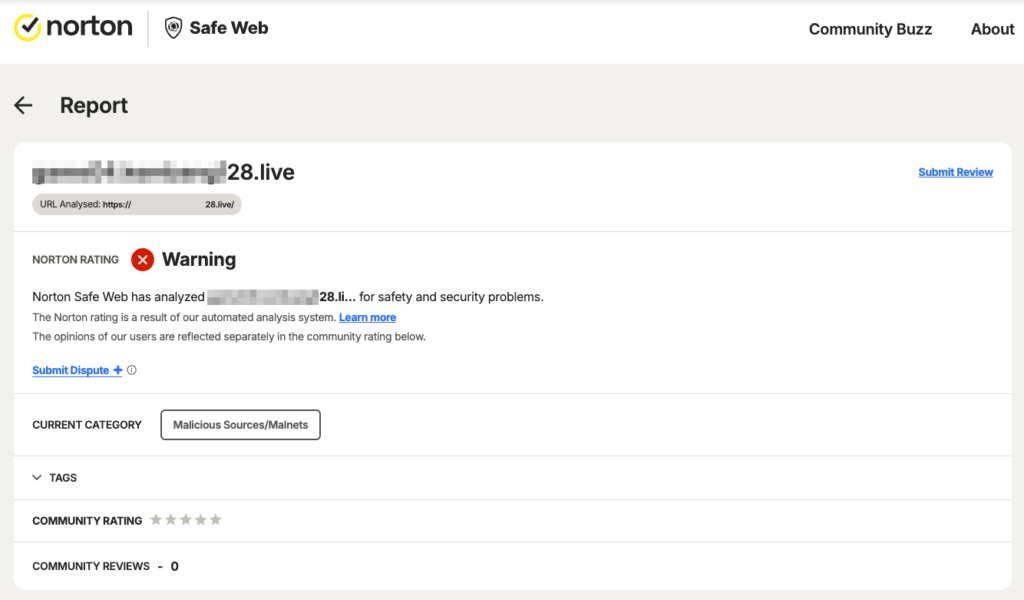Toggle the second rating star
1024x600 pixels.
coord(171,519)
